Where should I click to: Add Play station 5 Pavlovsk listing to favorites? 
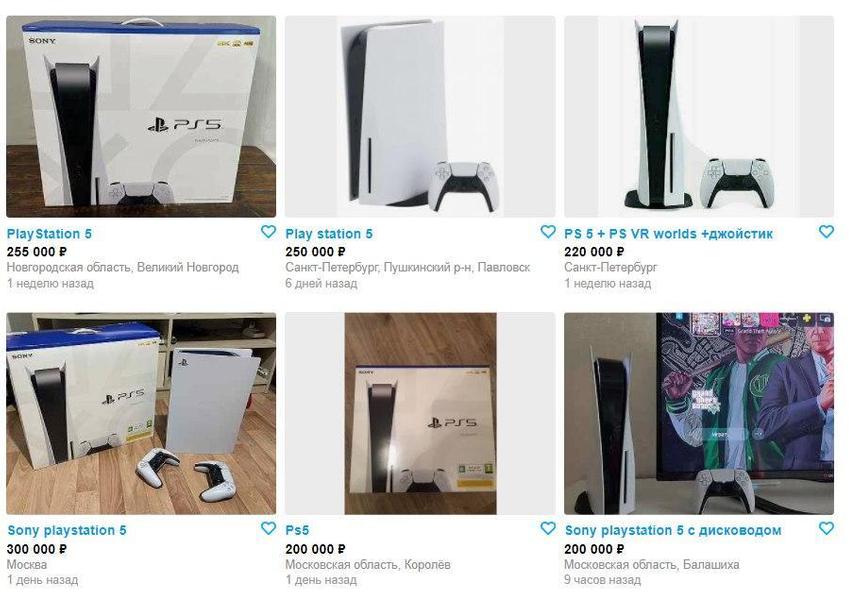click(x=547, y=232)
